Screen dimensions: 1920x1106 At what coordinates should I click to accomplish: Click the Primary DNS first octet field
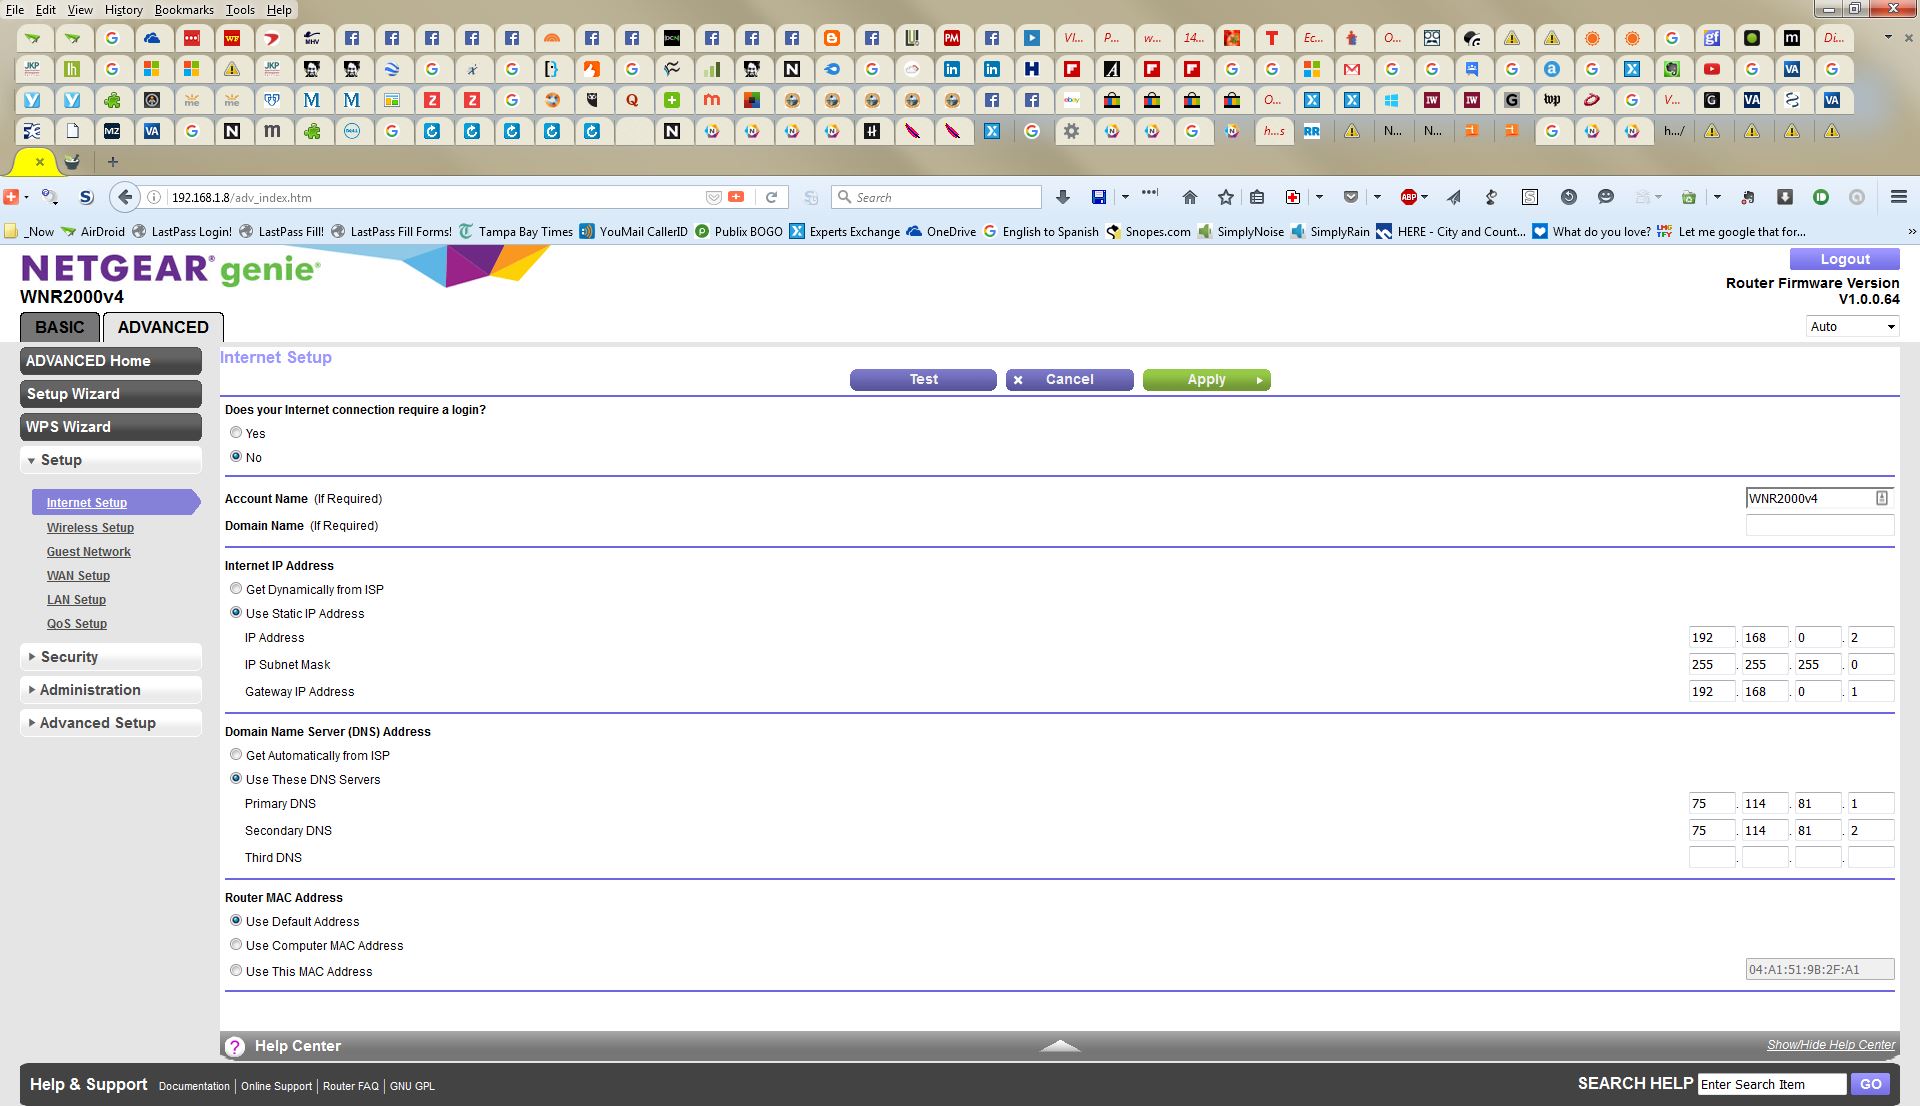pyautogui.click(x=1711, y=804)
